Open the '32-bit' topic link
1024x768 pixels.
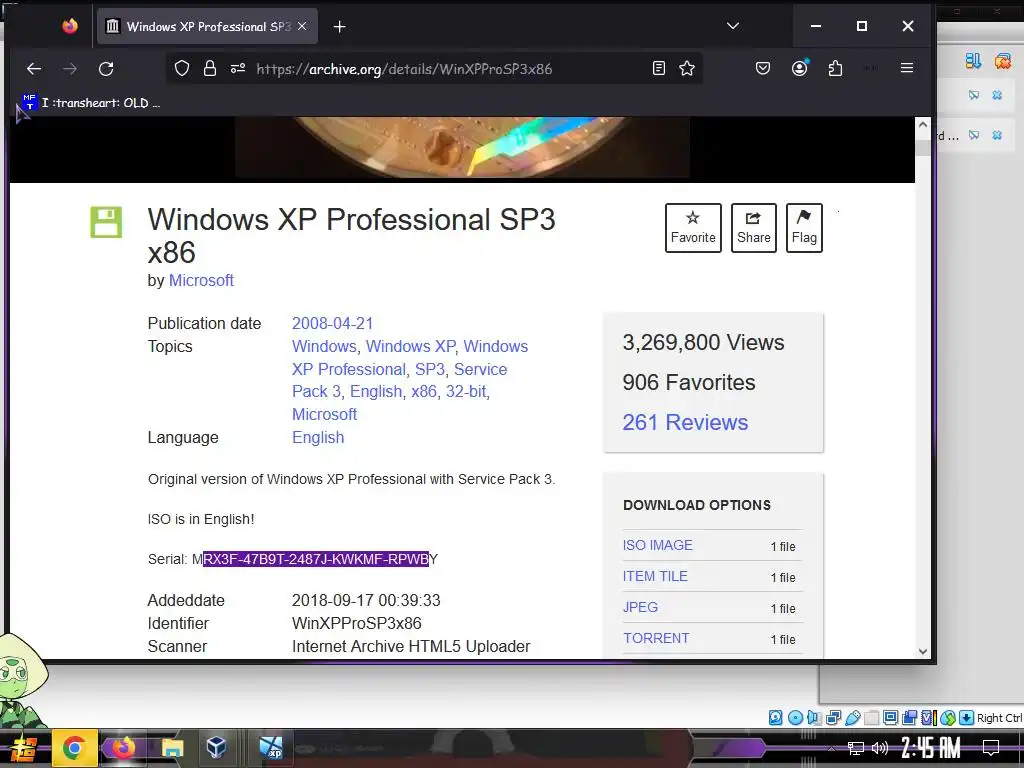tap(466, 391)
